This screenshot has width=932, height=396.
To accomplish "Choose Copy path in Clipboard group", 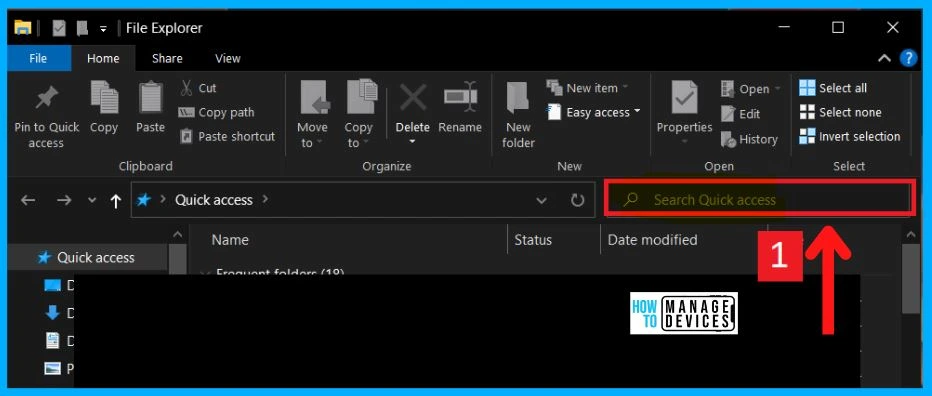I will click(x=217, y=112).
